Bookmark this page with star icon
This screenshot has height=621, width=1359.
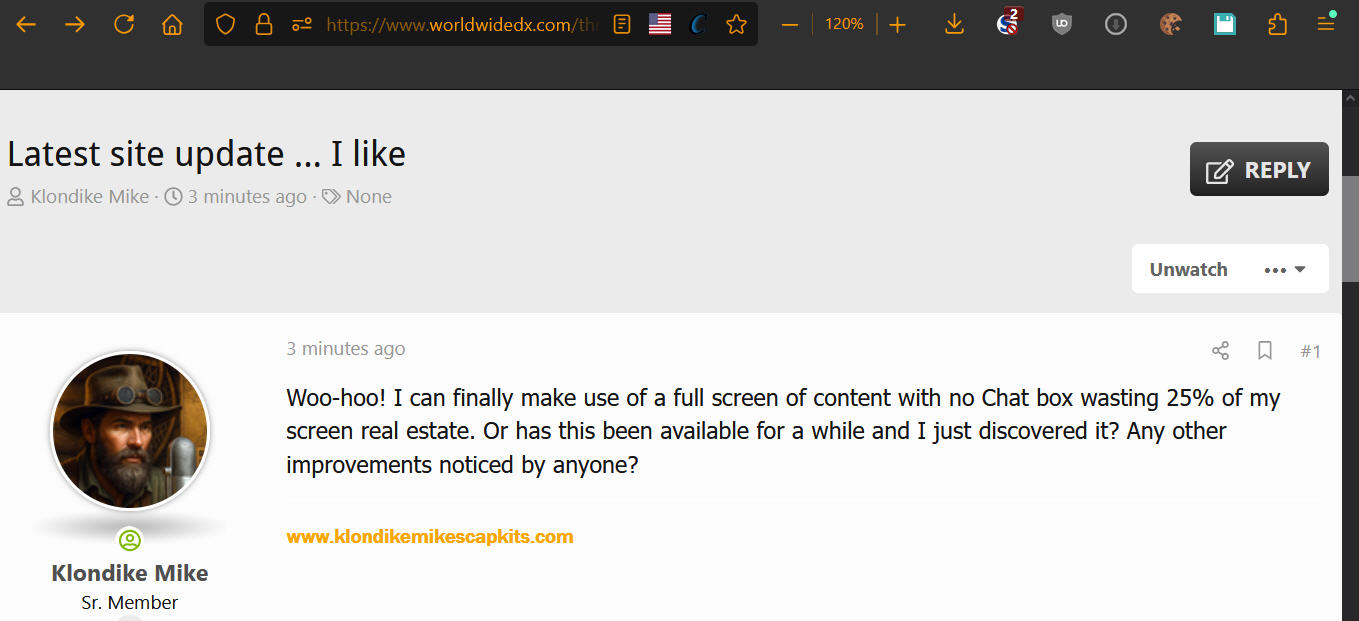click(x=737, y=24)
